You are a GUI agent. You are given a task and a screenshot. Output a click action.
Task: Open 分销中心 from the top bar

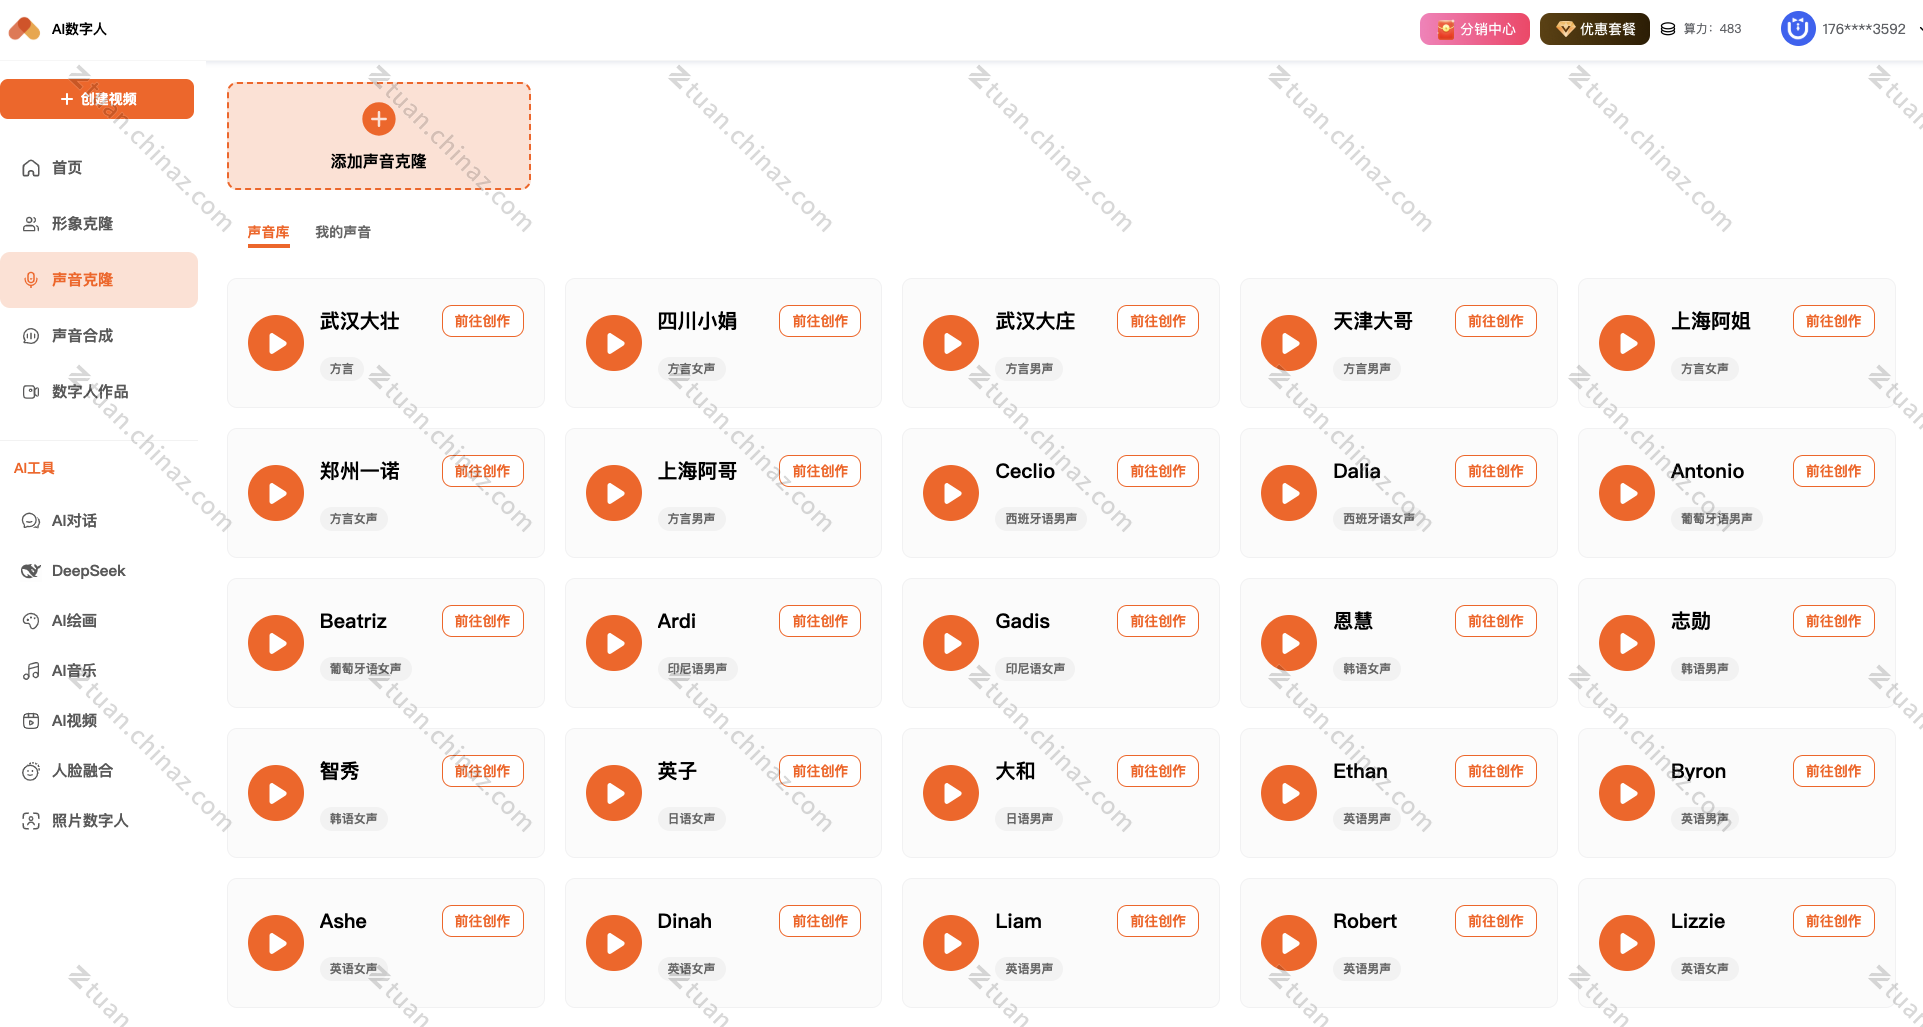tap(1475, 29)
